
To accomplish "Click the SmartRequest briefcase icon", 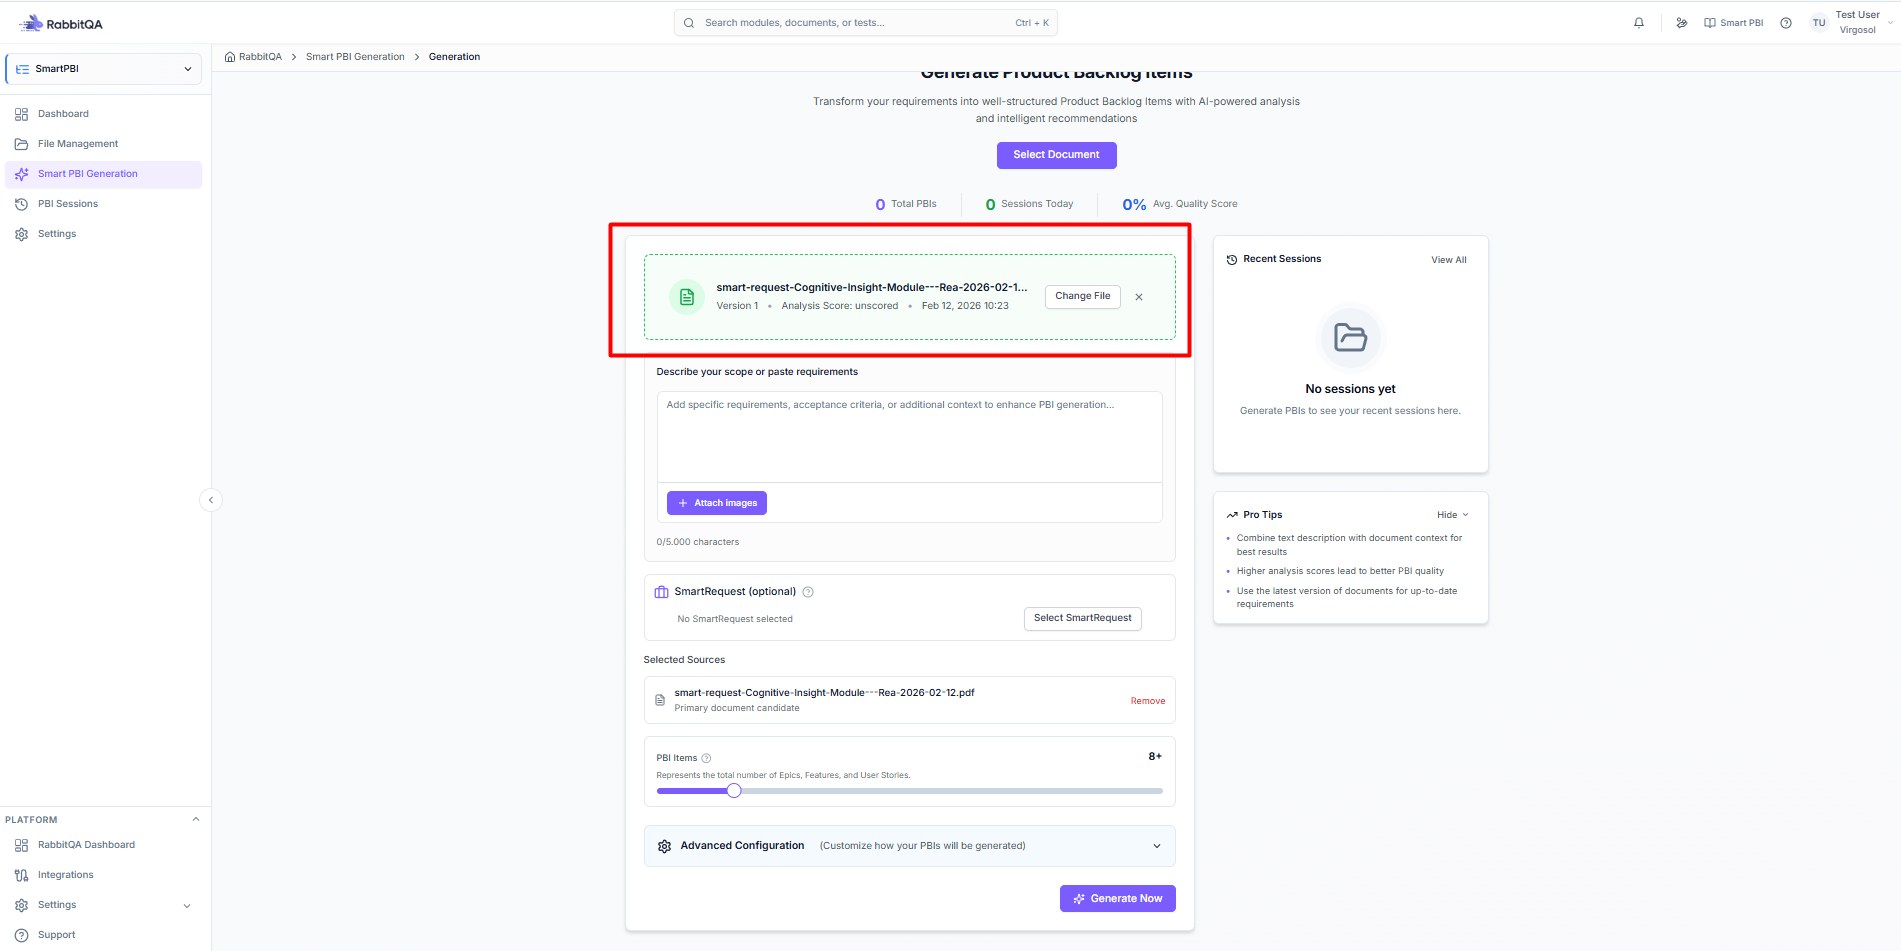I will 661,592.
